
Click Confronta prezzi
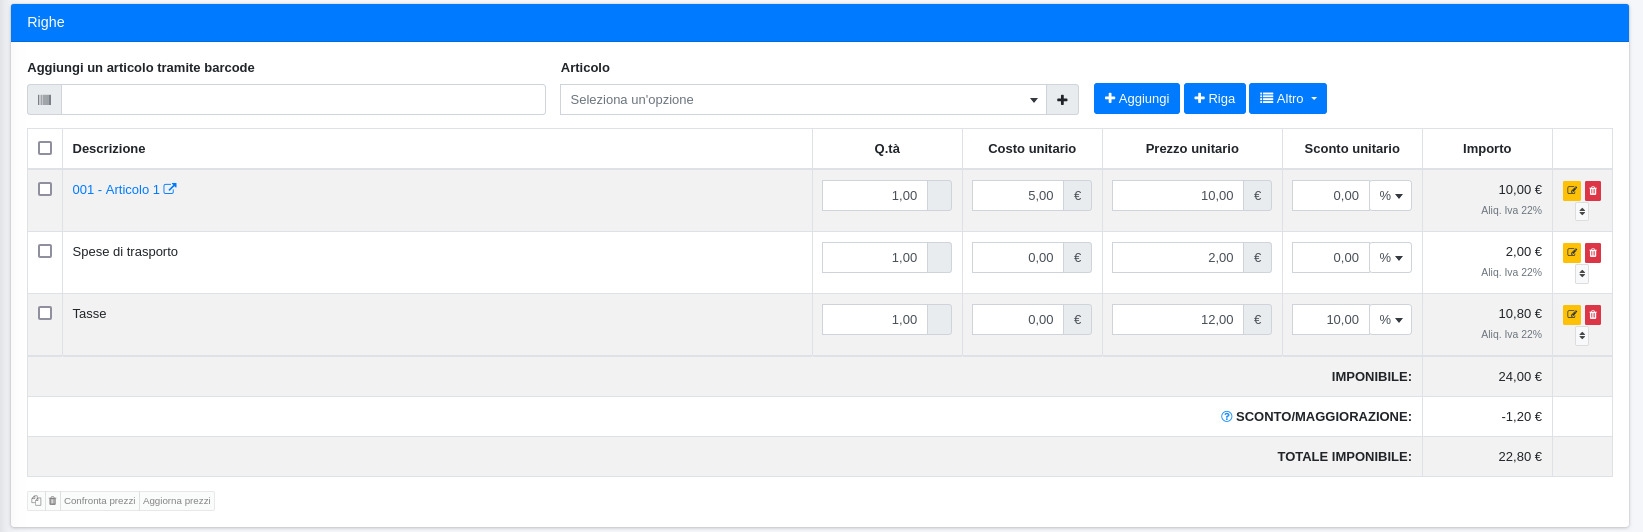(x=99, y=501)
